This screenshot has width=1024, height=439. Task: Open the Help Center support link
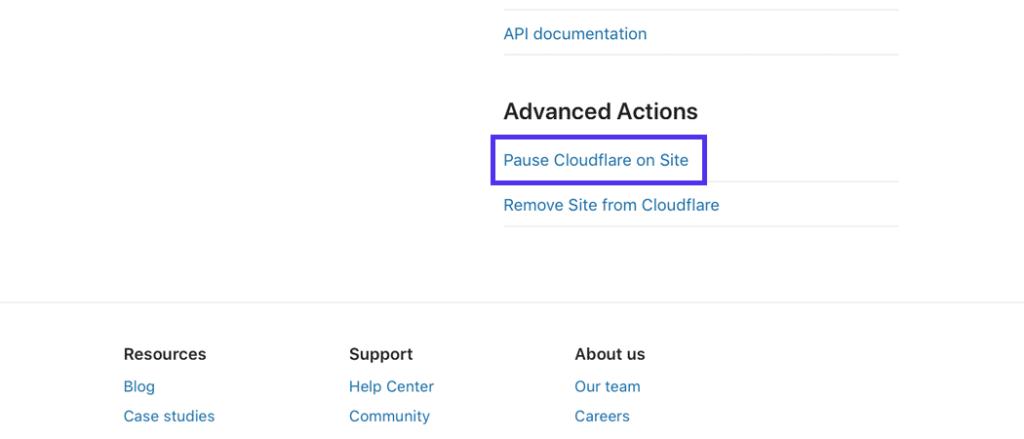tap(391, 386)
